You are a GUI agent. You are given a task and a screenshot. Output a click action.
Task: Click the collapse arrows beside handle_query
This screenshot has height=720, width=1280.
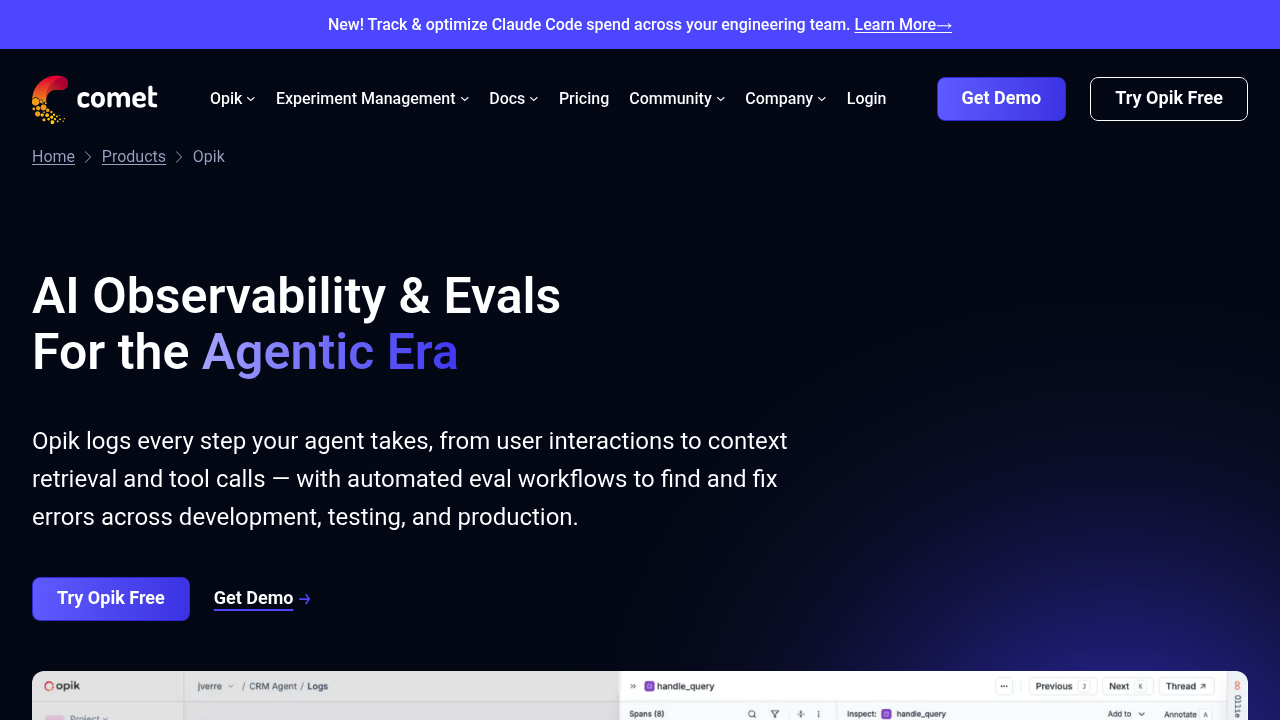[633, 686]
